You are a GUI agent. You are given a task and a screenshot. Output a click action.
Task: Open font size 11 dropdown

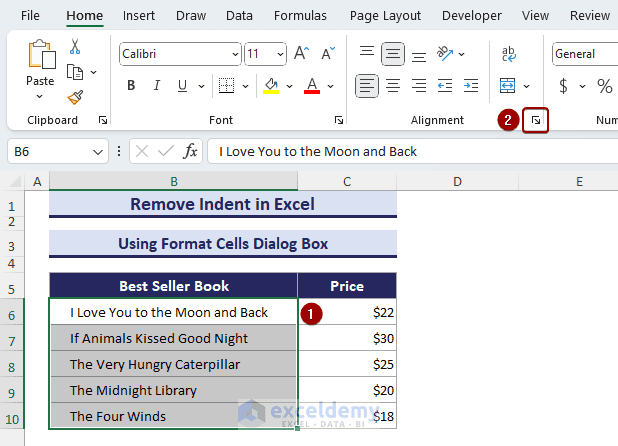tap(280, 54)
